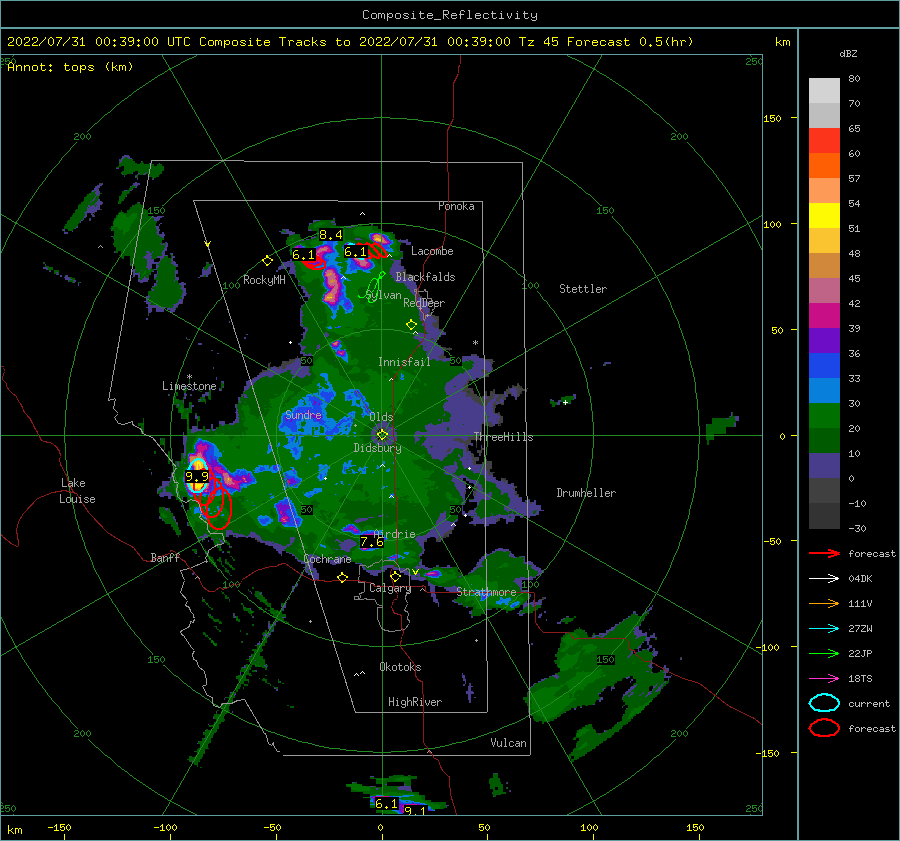Click the 8.4 storm top label

pyautogui.click(x=331, y=235)
